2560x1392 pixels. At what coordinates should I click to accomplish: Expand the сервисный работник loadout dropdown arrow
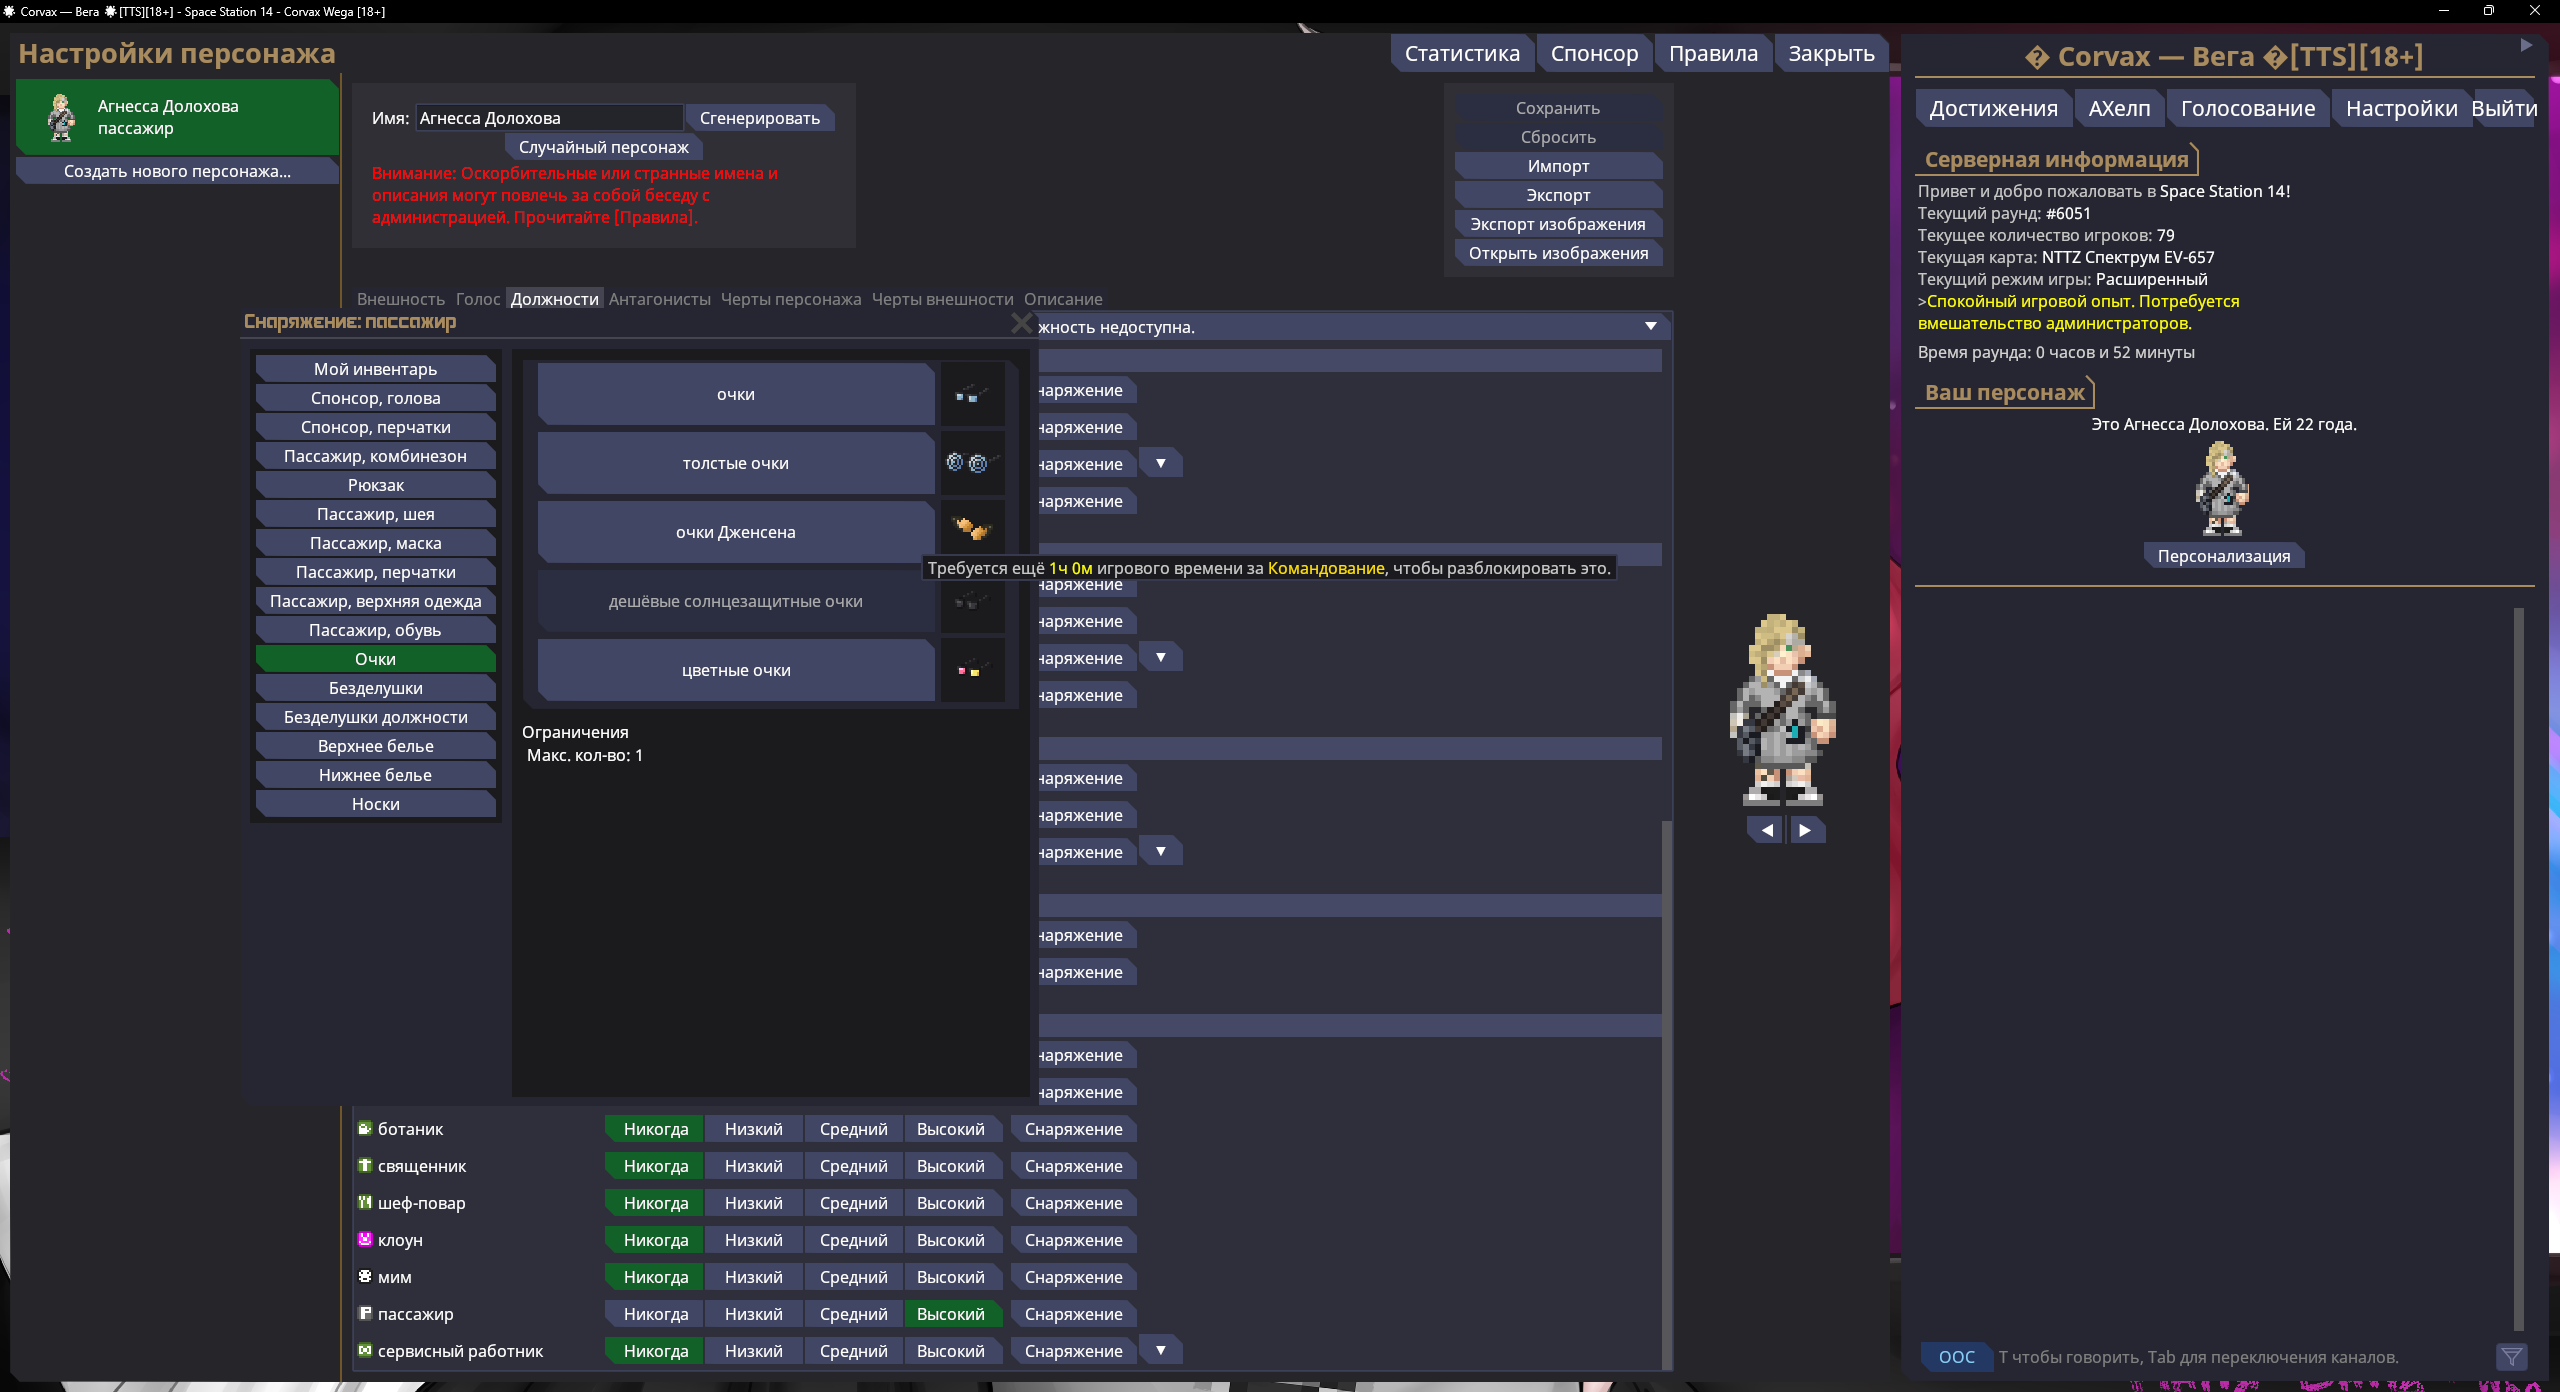pos(1160,1351)
